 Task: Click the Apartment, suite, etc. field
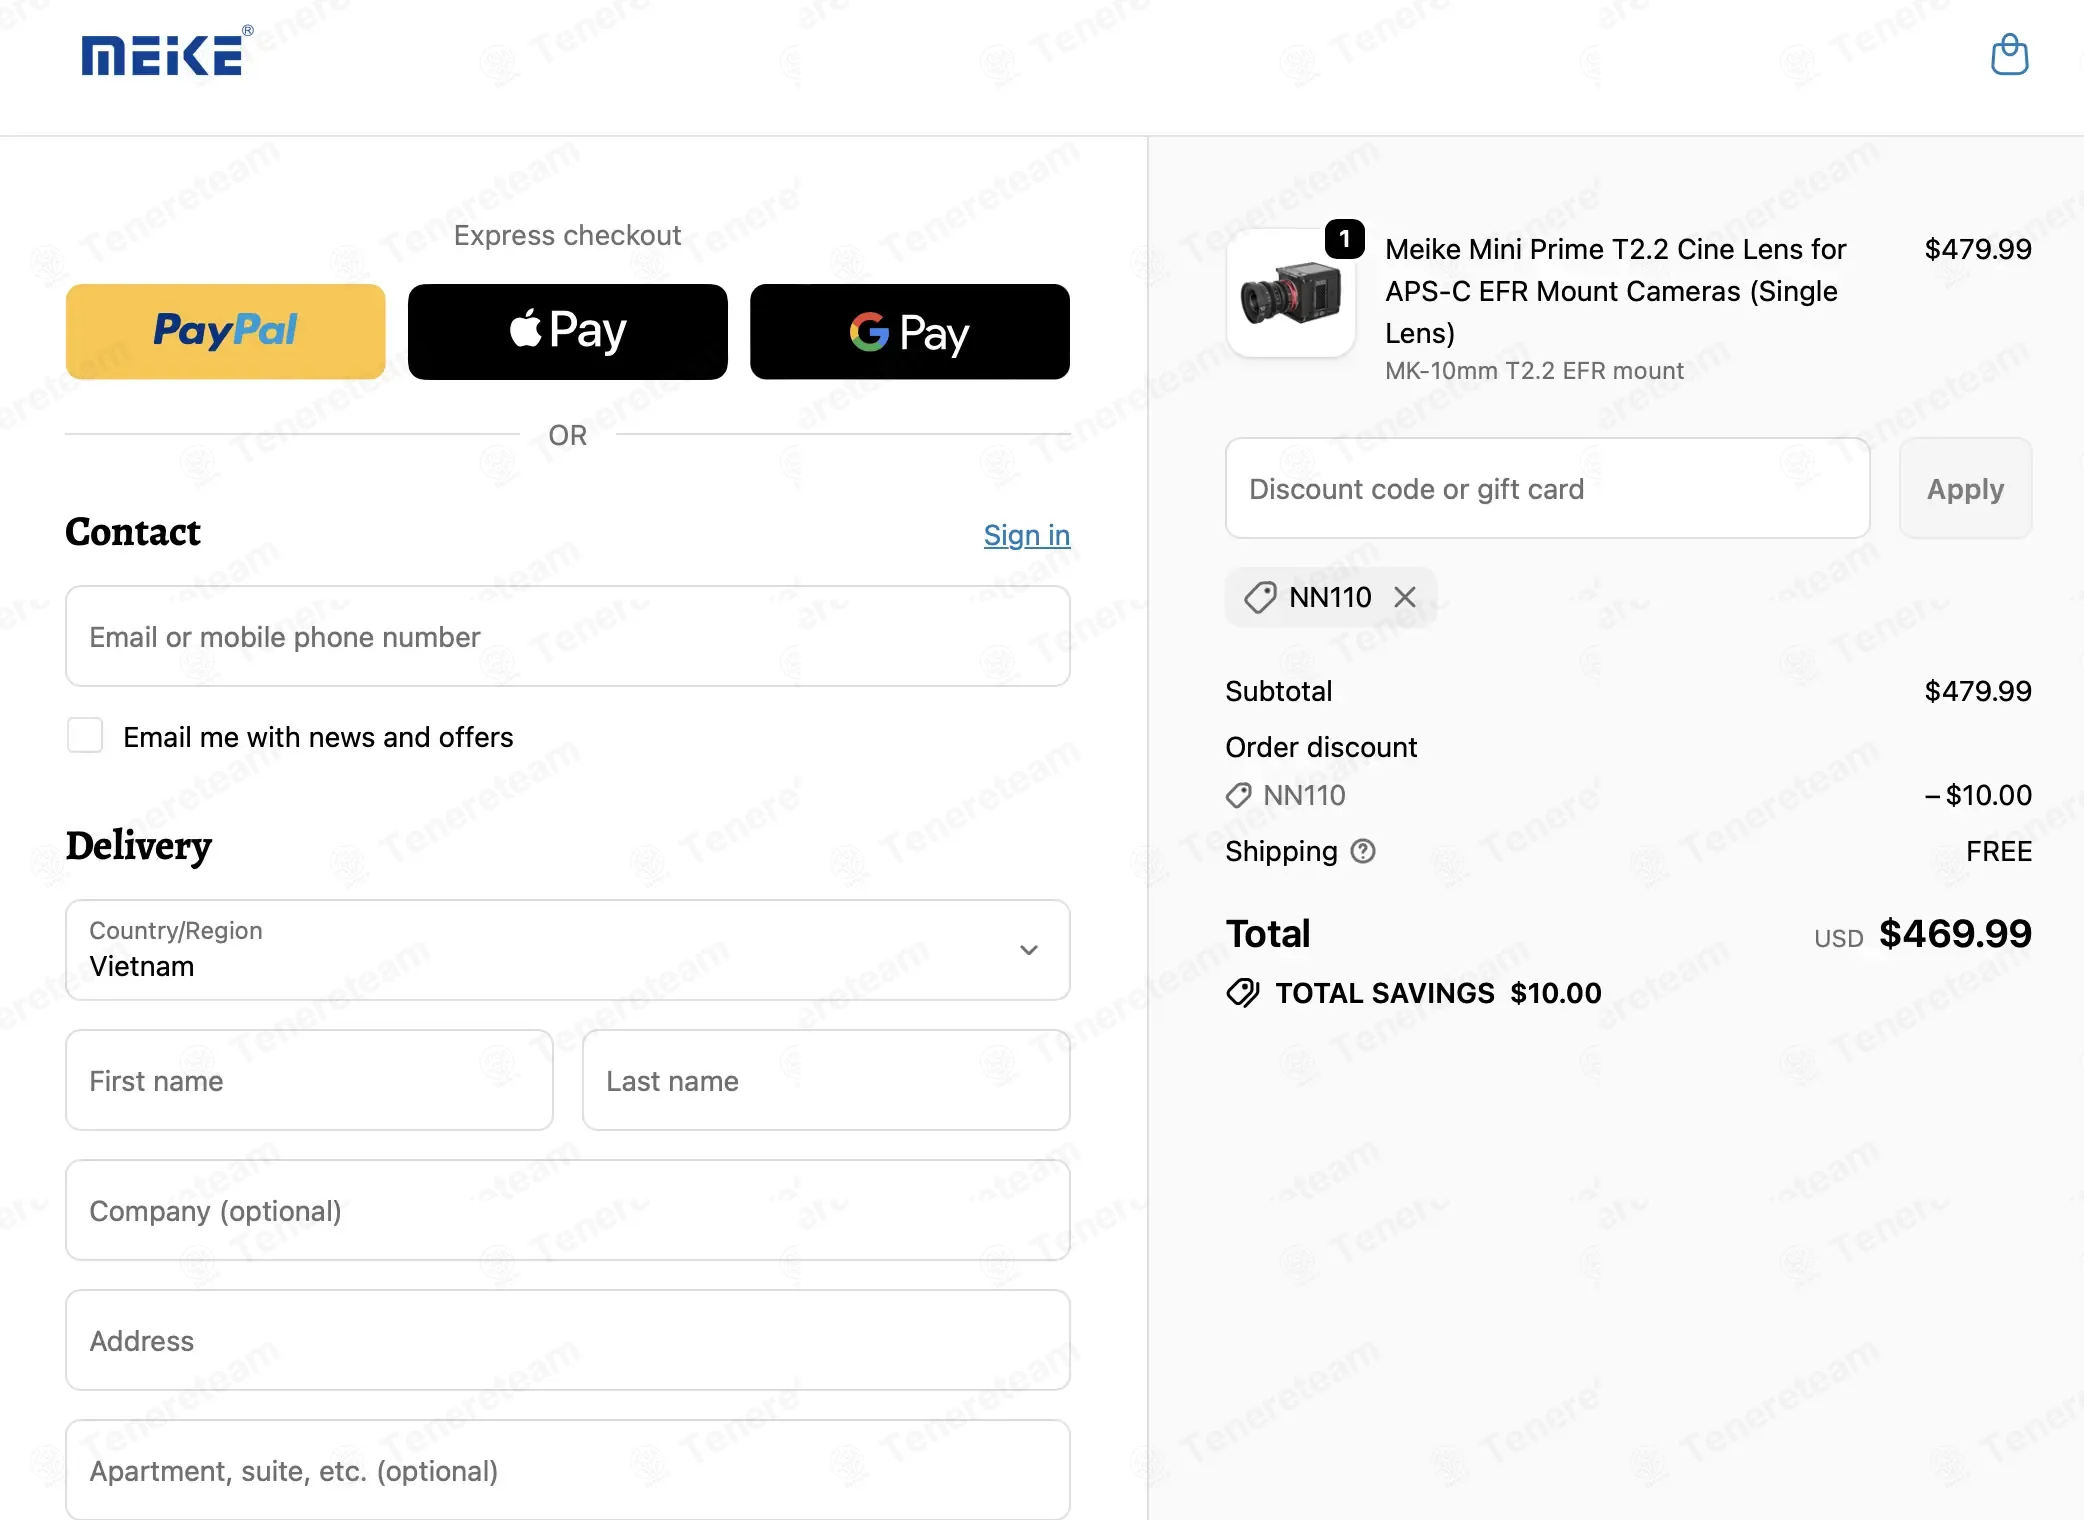[x=568, y=1470]
